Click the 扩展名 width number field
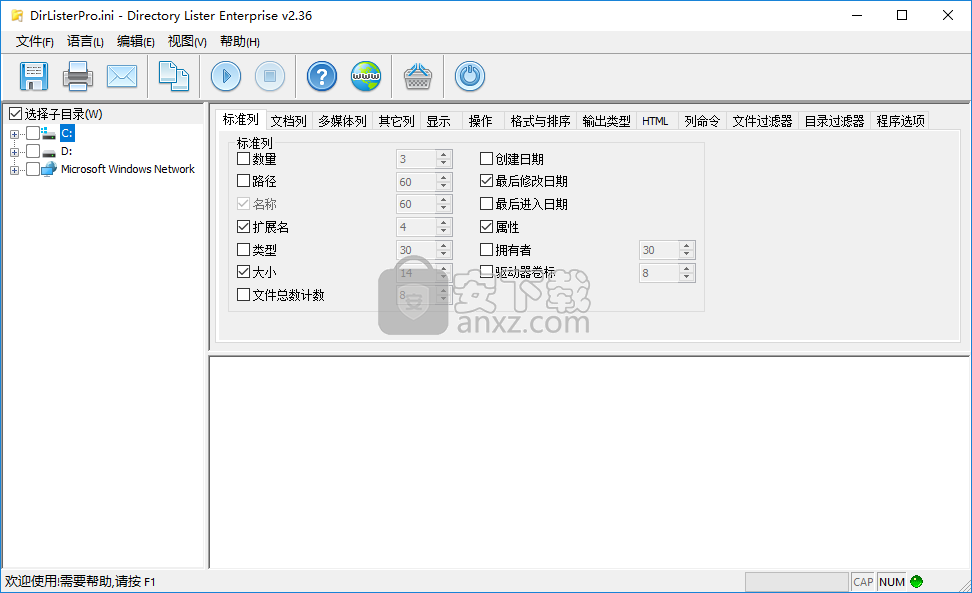Screen dimensions: 972x593 point(416,227)
